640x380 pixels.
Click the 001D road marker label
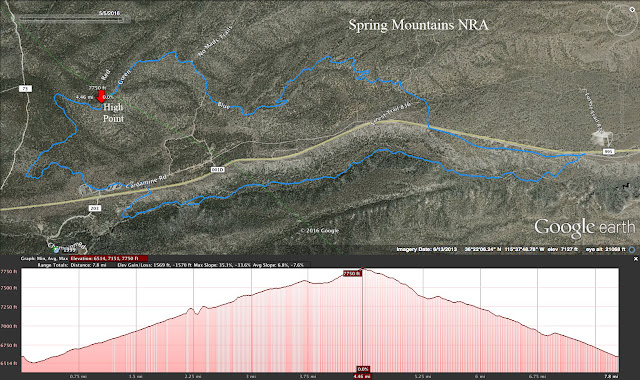point(218,169)
